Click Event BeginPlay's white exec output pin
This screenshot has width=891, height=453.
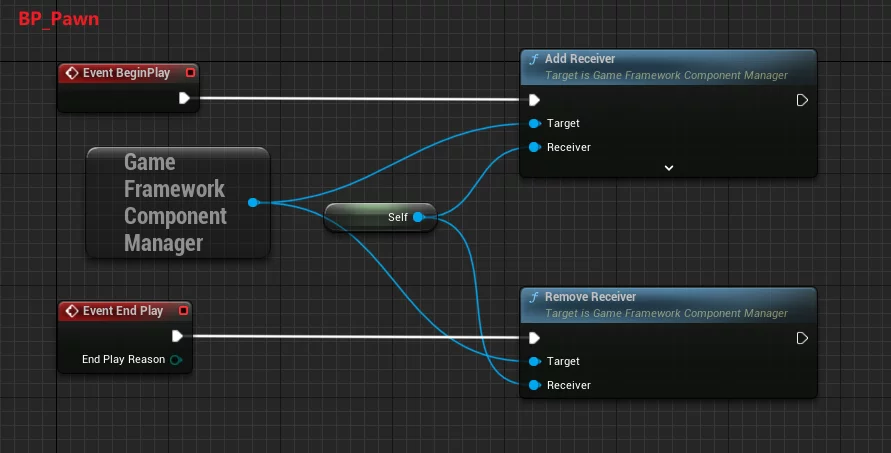(184, 98)
